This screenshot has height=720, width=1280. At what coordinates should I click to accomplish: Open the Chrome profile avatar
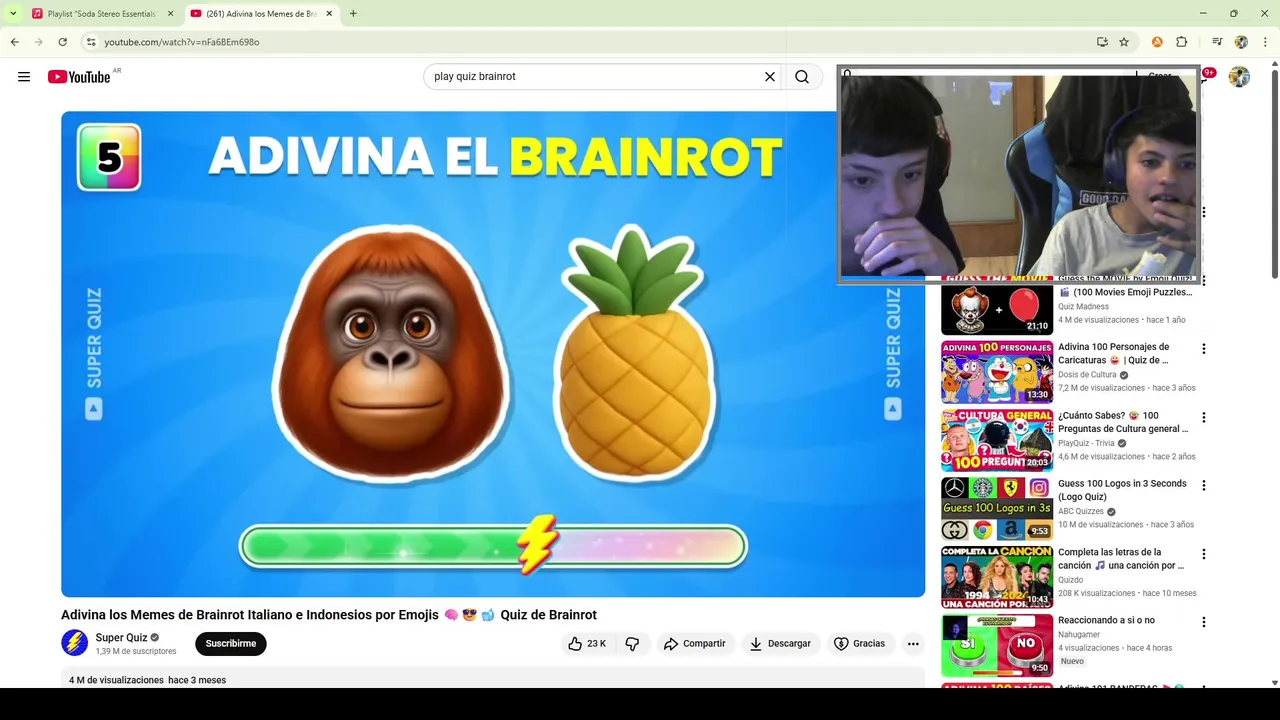[1241, 42]
